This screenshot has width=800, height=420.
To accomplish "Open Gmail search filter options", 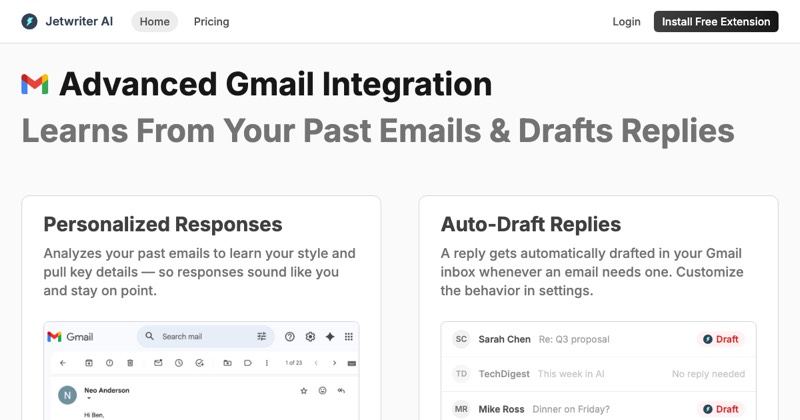I will [x=262, y=336].
